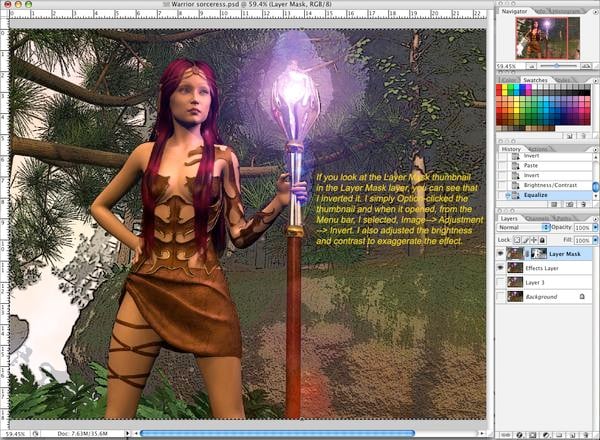Open status bar Doc info arrow menu
This screenshot has width=600, height=440.
coord(128,433)
